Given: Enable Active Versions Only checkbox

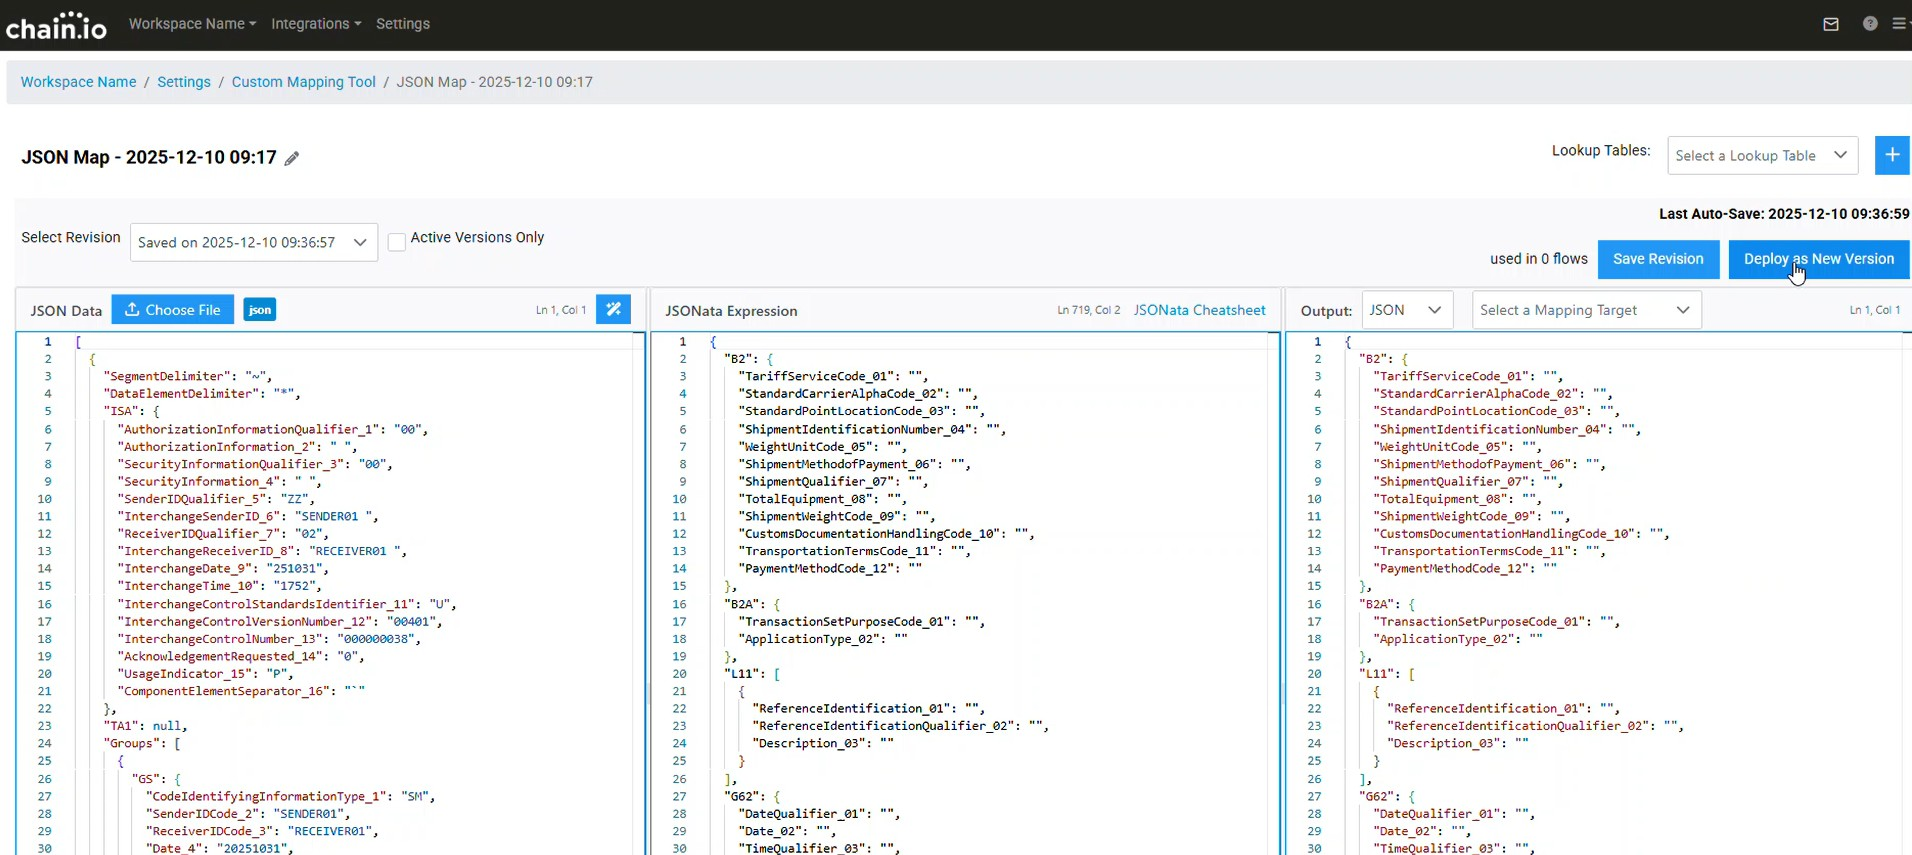Looking at the screenshot, I should pos(397,242).
